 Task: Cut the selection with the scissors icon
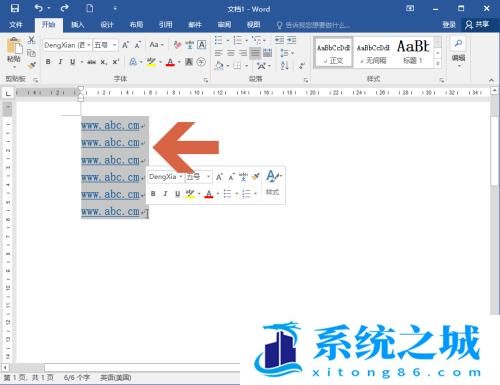pos(31,40)
